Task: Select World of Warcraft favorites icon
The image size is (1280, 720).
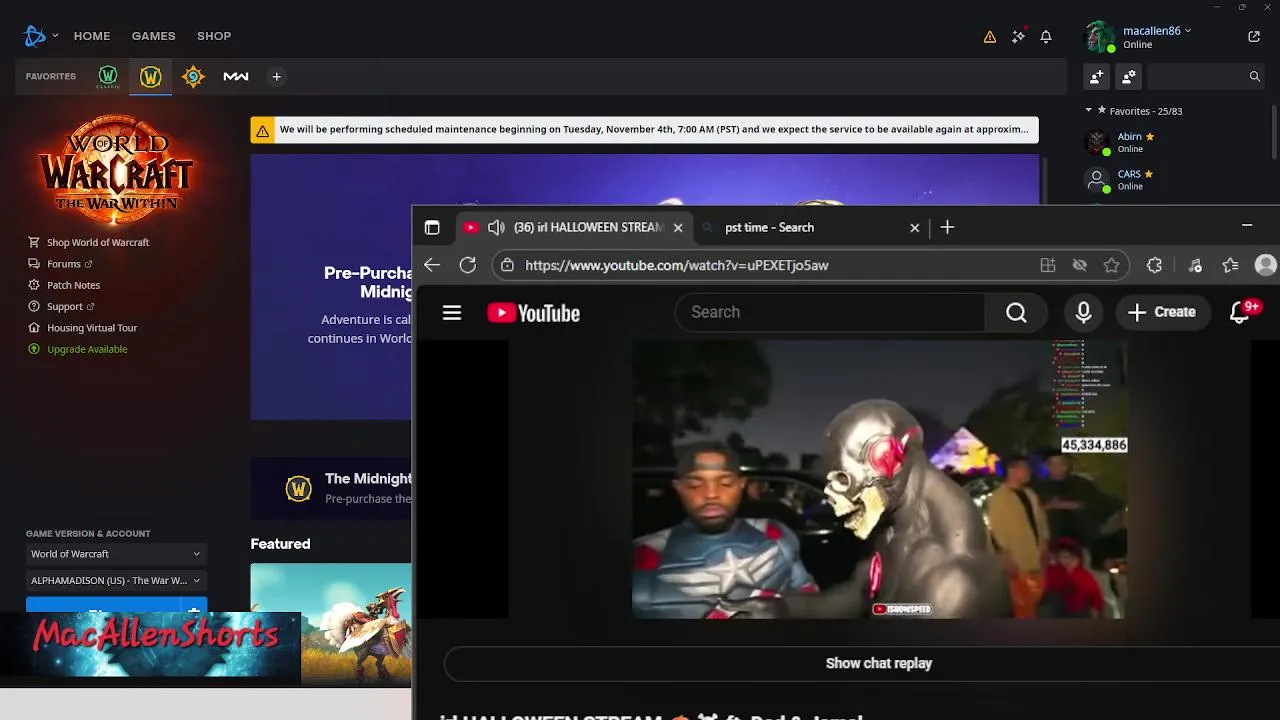Action: click(151, 77)
